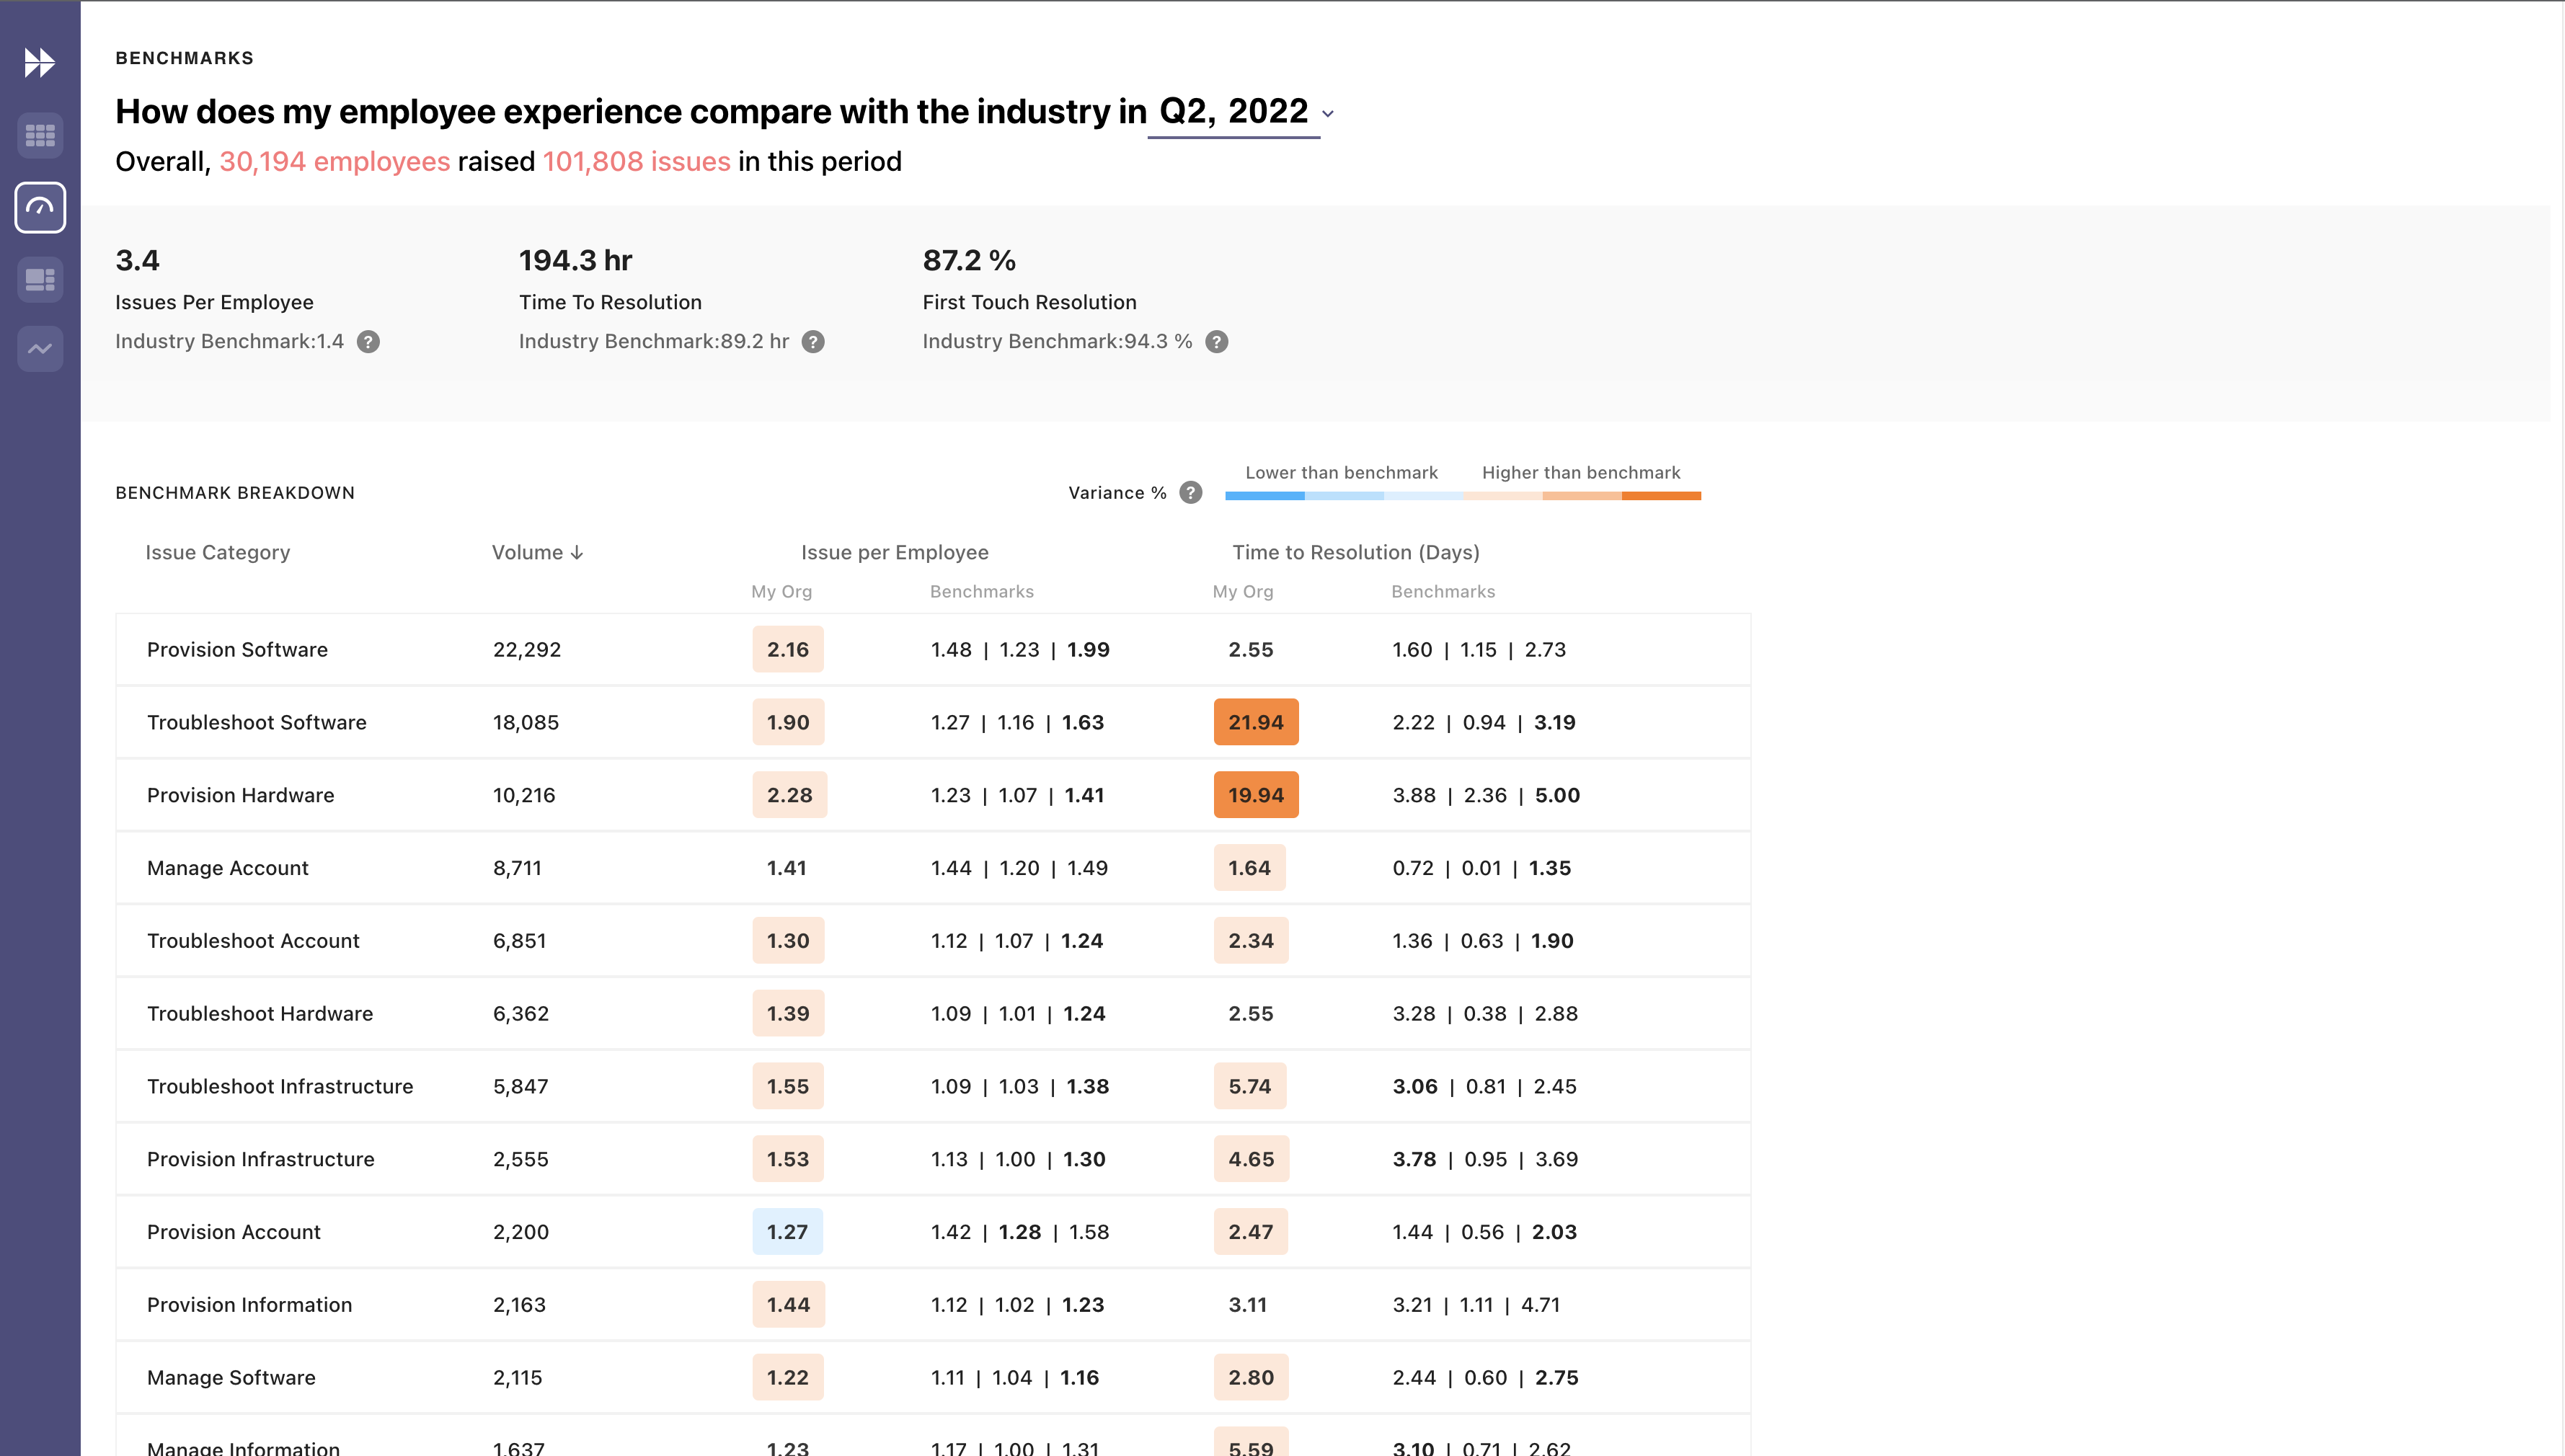Open the Q2, 2022 period dropdown
Image resolution: width=2565 pixels, height=1456 pixels.
click(1232, 111)
